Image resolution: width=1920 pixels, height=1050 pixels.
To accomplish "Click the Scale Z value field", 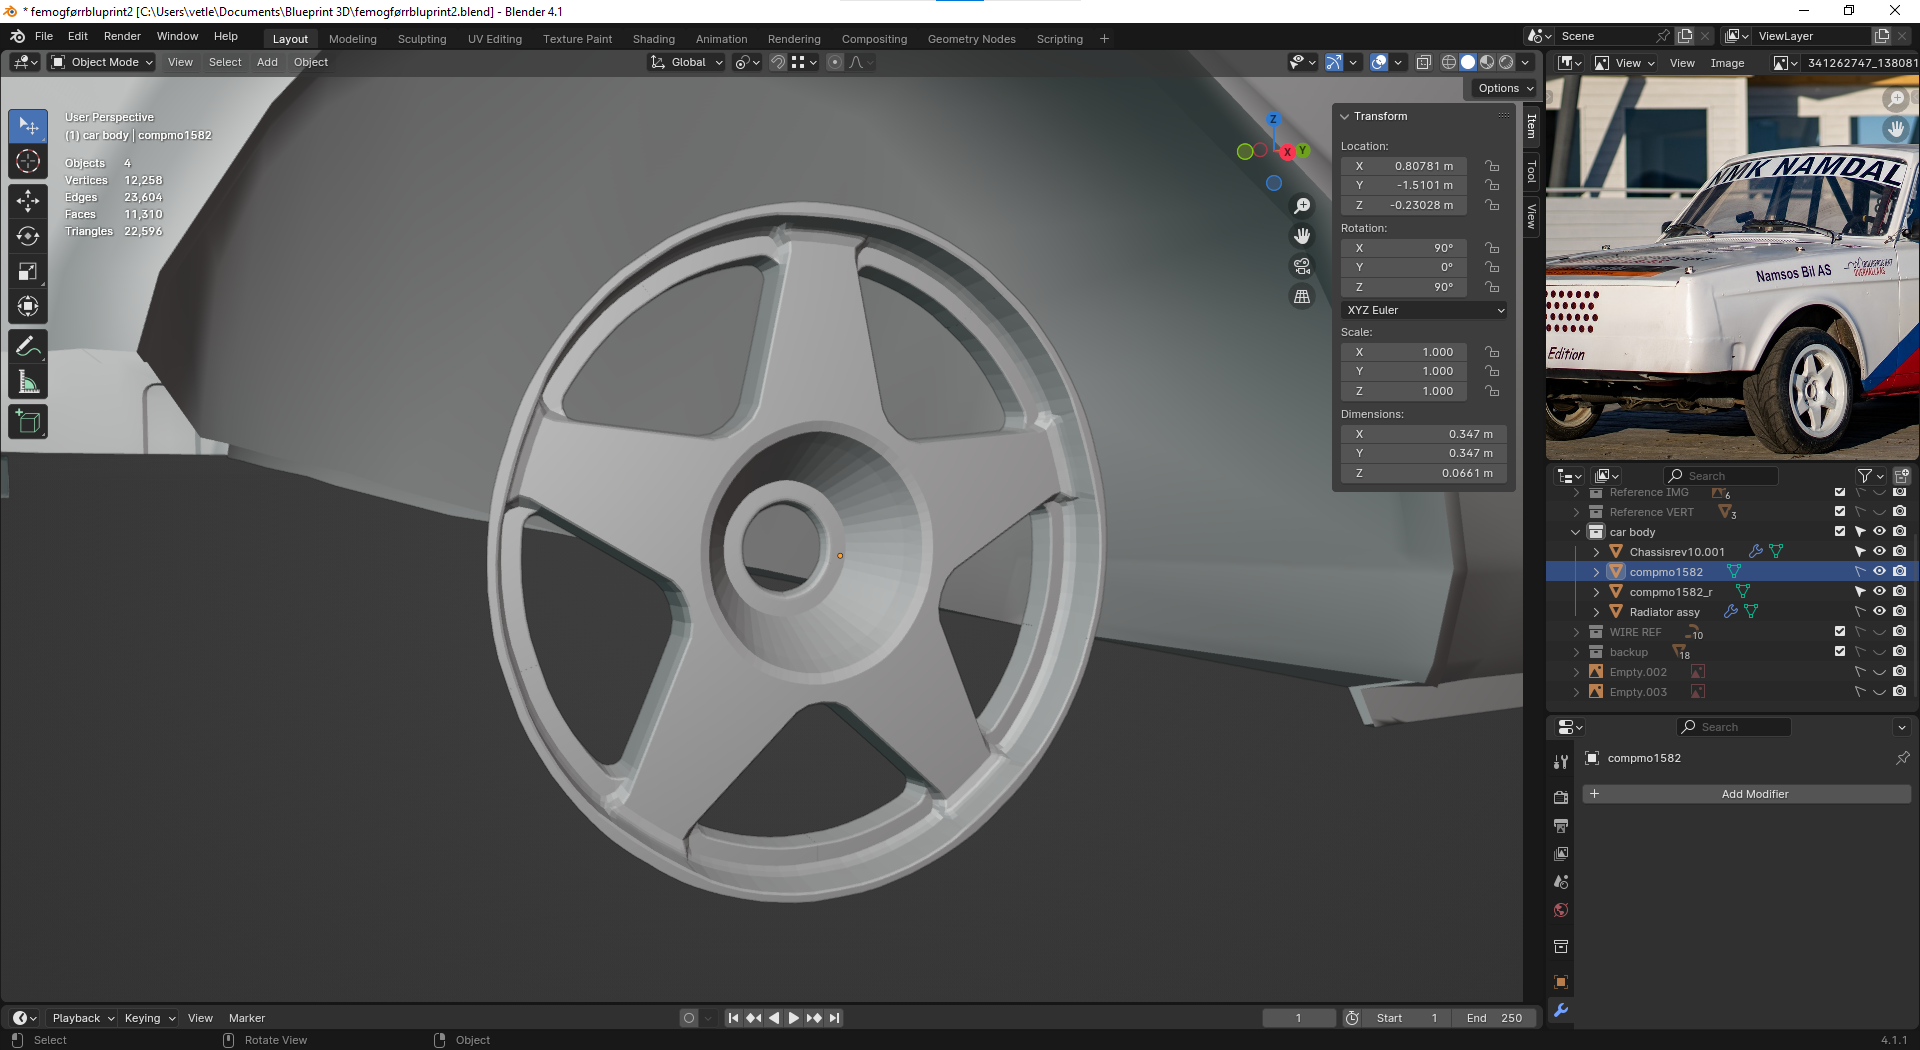I will pyautogui.click(x=1404, y=391).
